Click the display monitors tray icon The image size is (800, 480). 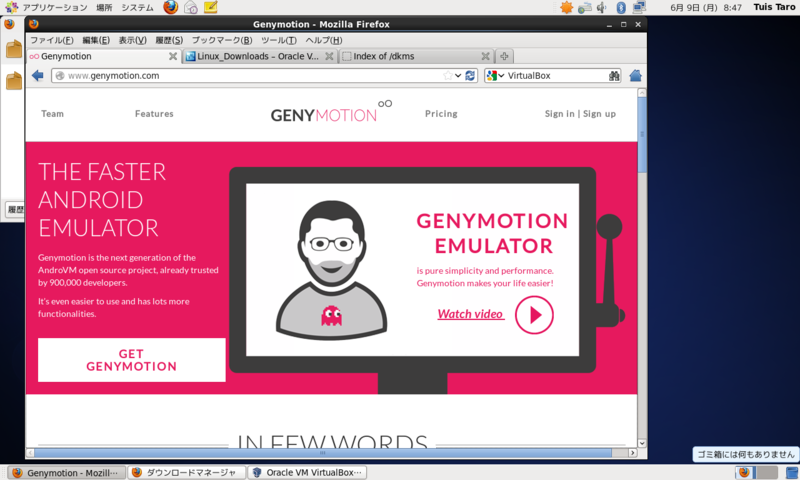click(x=639, y=7)
